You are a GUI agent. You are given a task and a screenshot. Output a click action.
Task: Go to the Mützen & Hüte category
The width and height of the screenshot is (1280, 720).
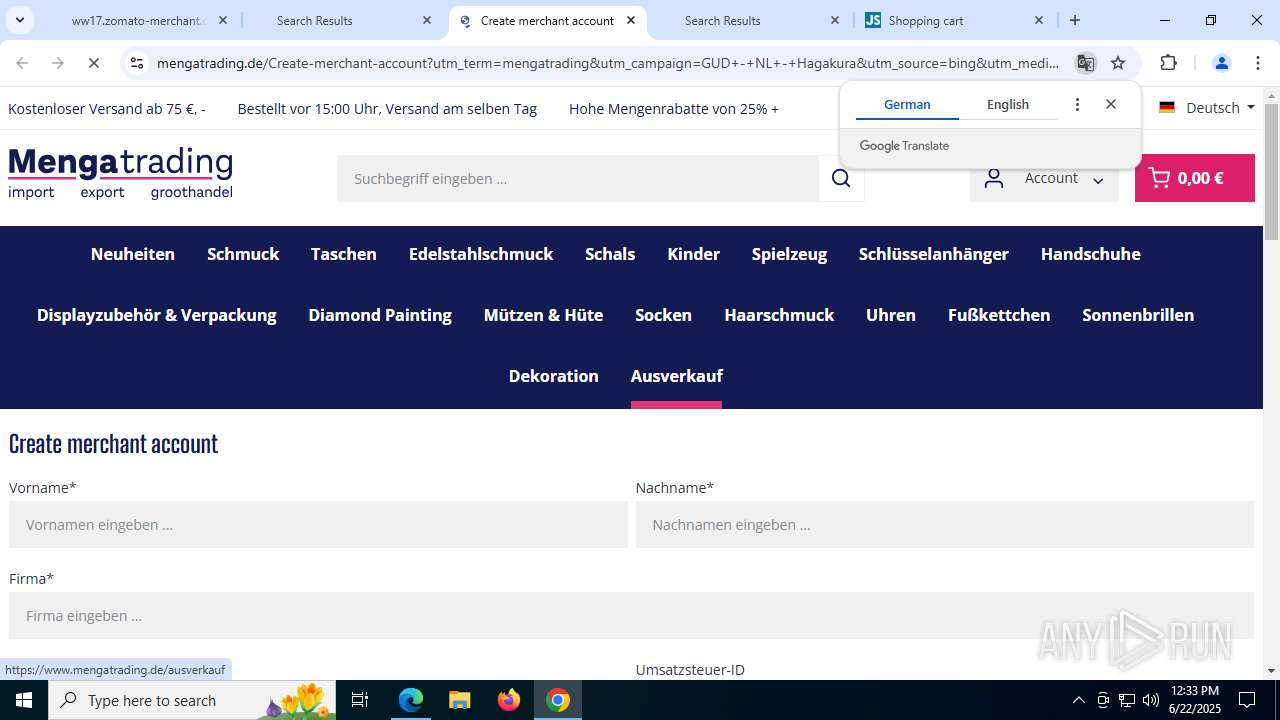543,315
